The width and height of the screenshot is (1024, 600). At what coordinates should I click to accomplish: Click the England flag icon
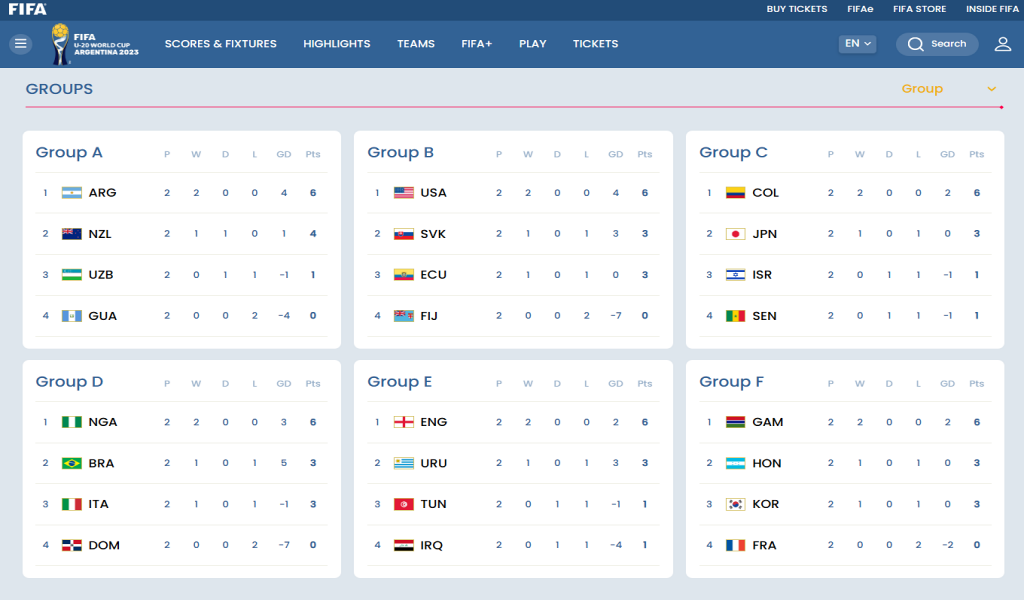(x=404, y=422)
